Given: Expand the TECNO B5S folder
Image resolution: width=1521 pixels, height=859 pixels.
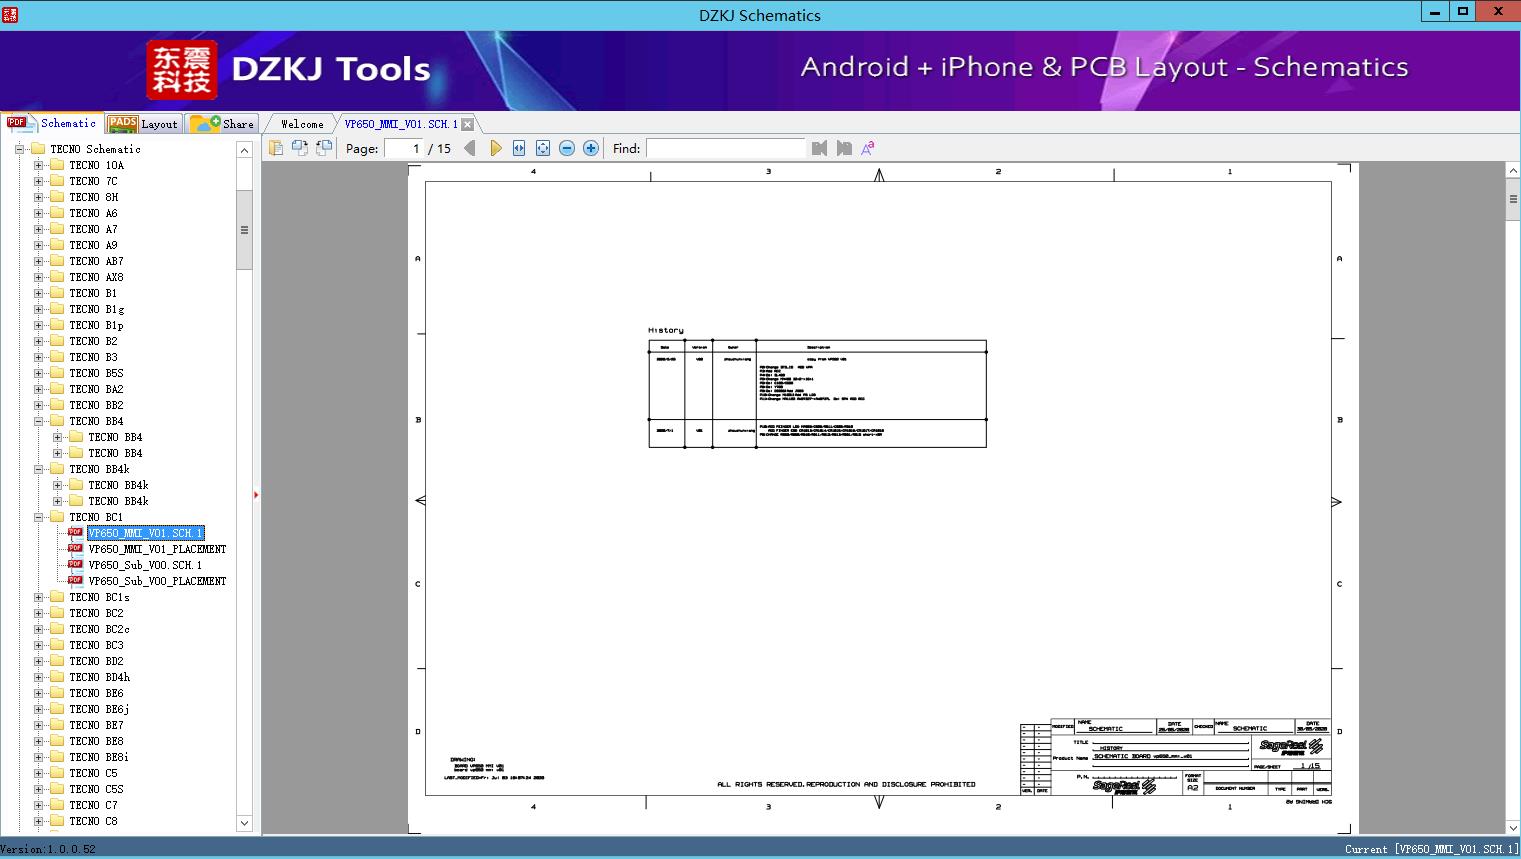Looking at the screenshot, I should tap(38, 373).
